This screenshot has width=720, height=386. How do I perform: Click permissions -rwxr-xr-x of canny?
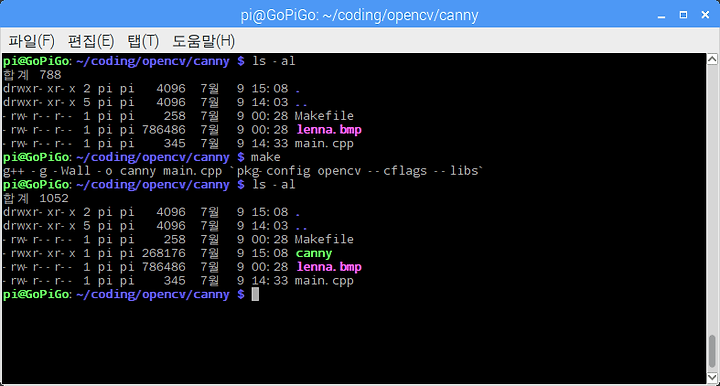pyautogui.click(x=39, y=253)
